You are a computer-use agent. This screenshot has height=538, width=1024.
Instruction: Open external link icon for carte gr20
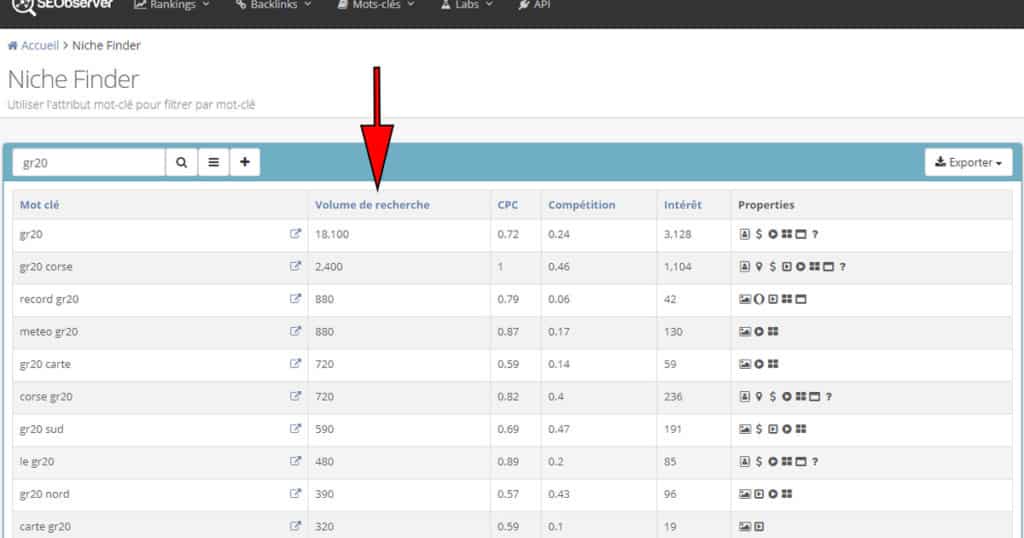pos(295,526)
